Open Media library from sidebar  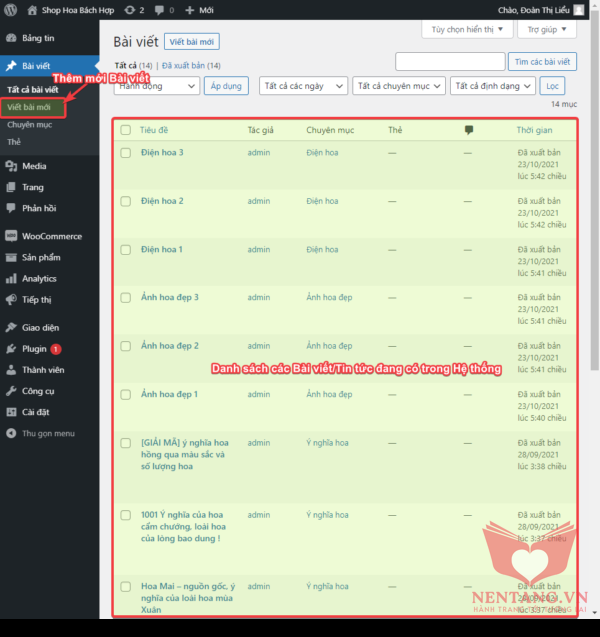pyautogui.click(x=34, y=166)
